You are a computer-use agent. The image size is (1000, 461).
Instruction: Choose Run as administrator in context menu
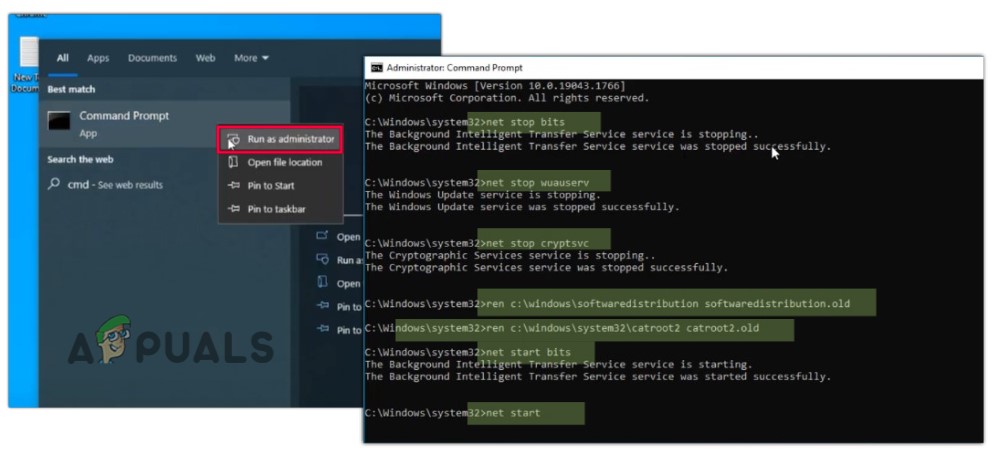click(280, 139)
